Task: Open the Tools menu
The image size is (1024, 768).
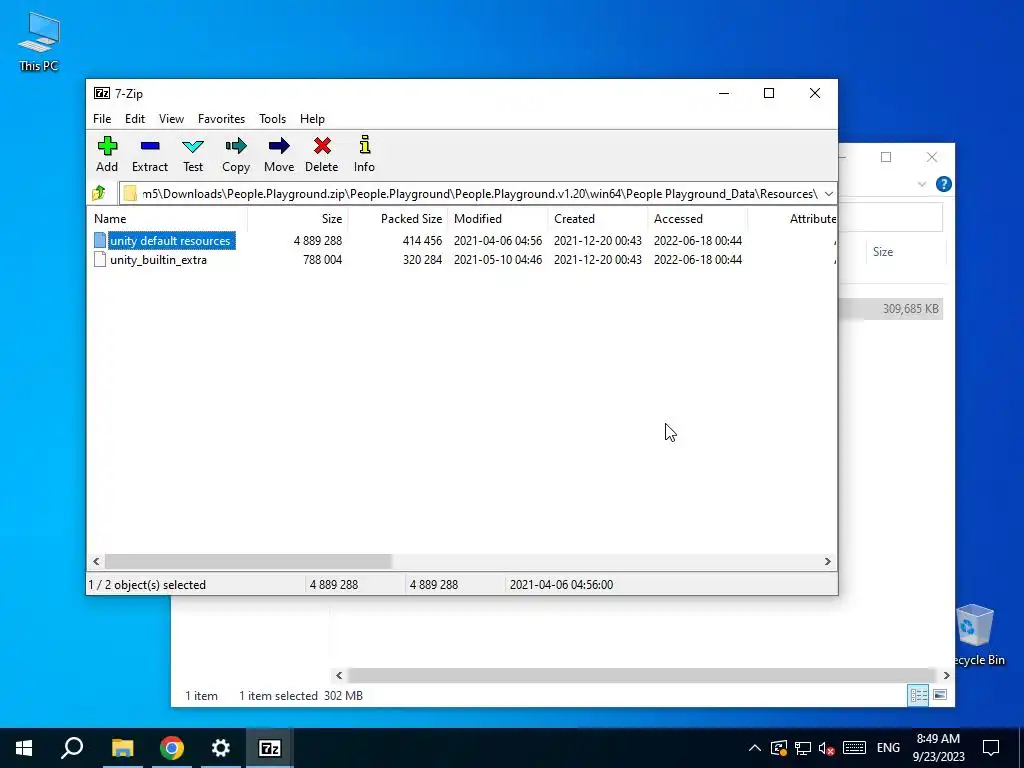Action: [272, 119]
